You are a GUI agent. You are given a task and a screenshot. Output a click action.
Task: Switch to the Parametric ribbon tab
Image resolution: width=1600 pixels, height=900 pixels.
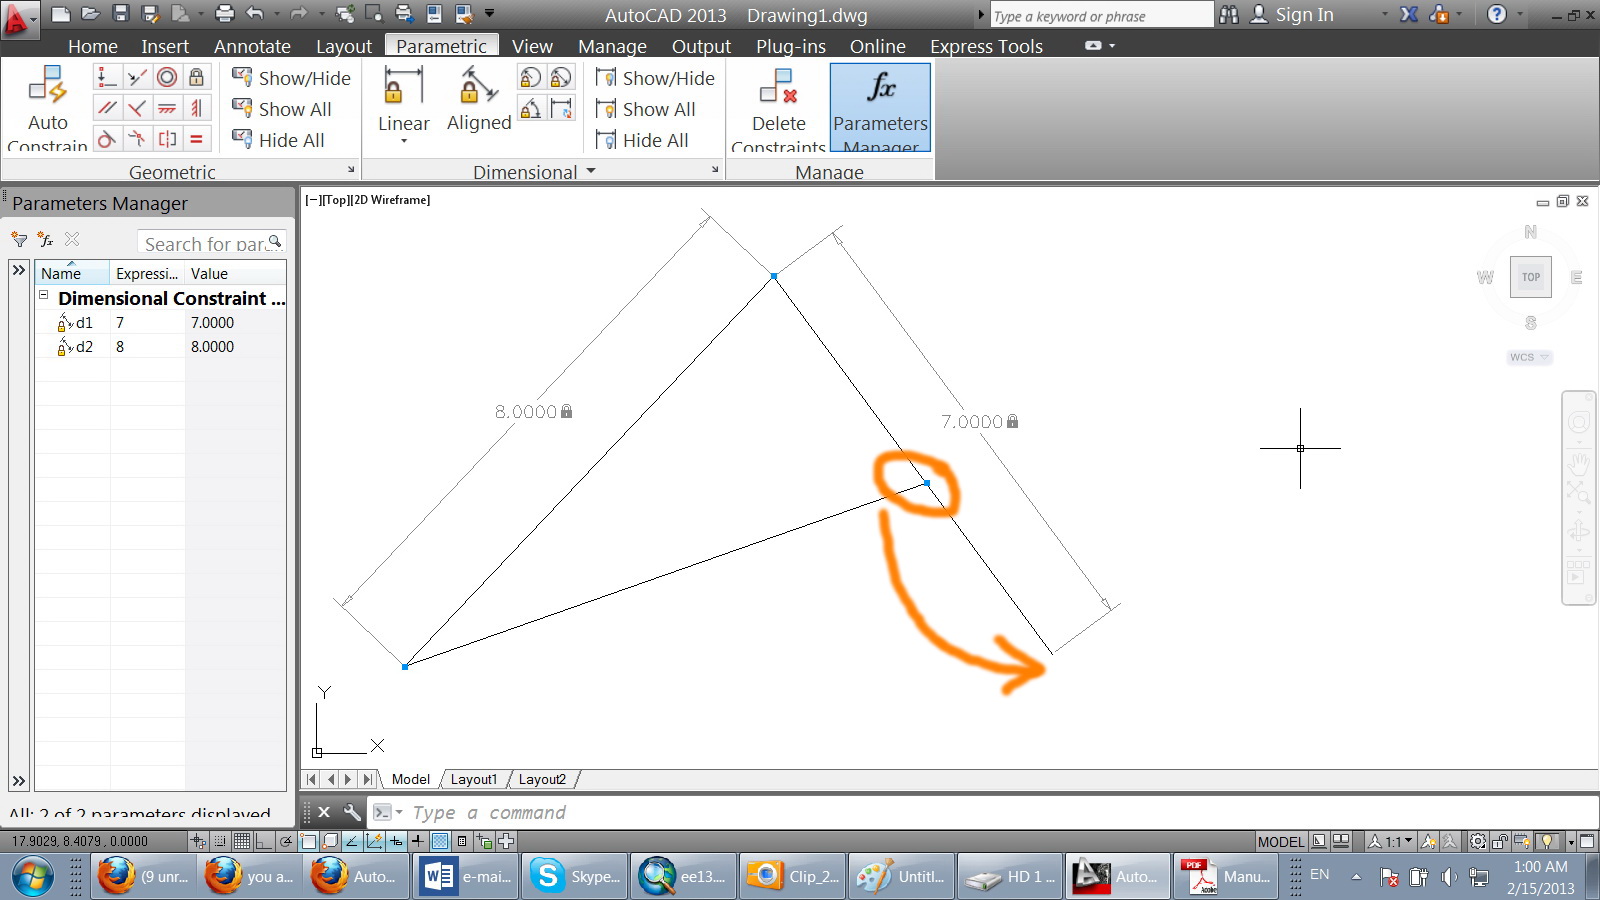[441, 45]
